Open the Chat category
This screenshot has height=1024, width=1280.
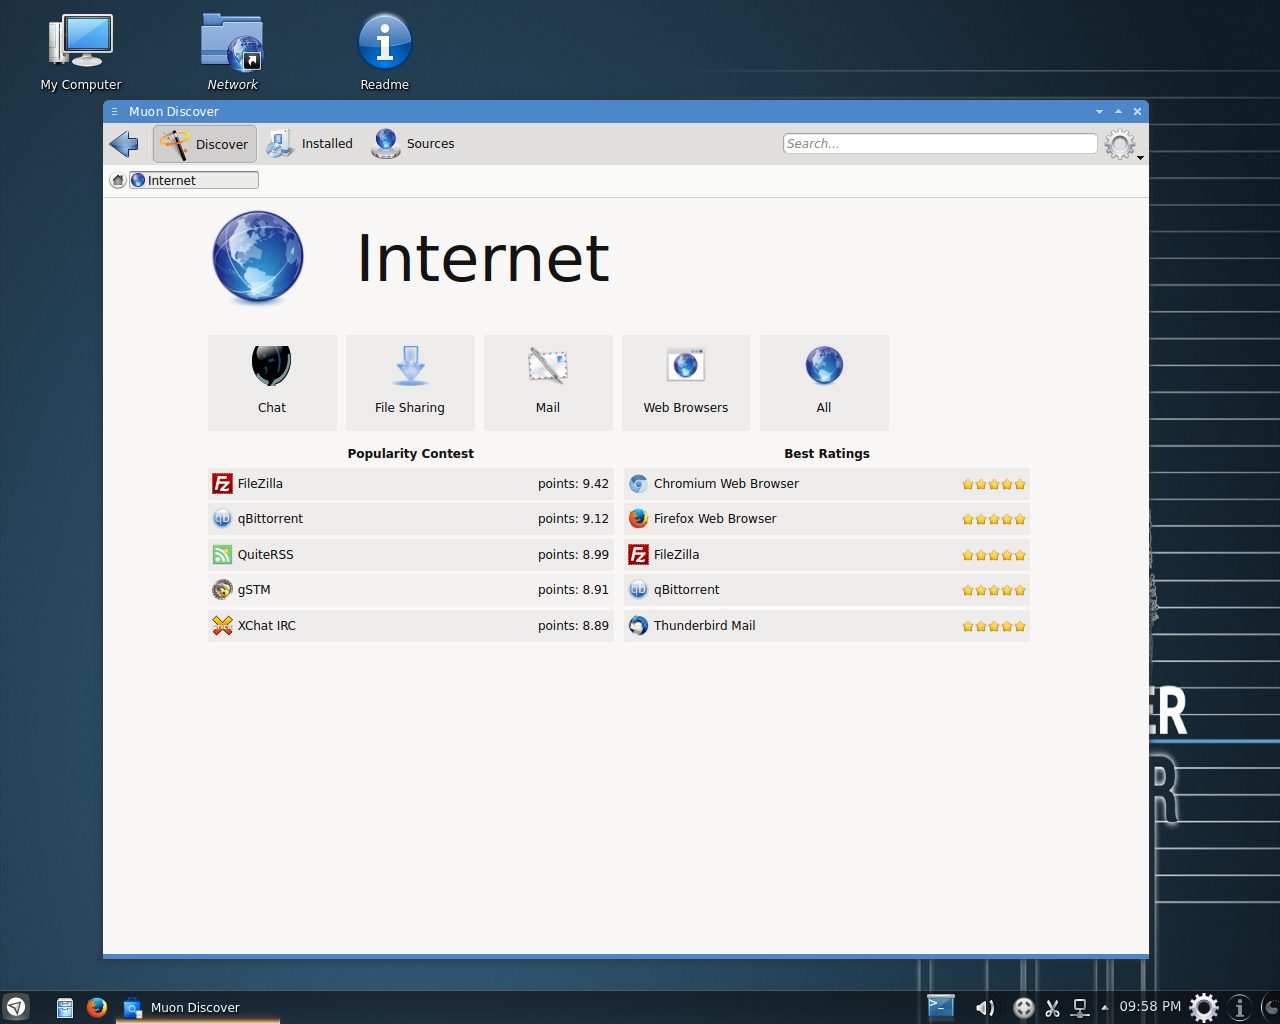click(272, 383)
